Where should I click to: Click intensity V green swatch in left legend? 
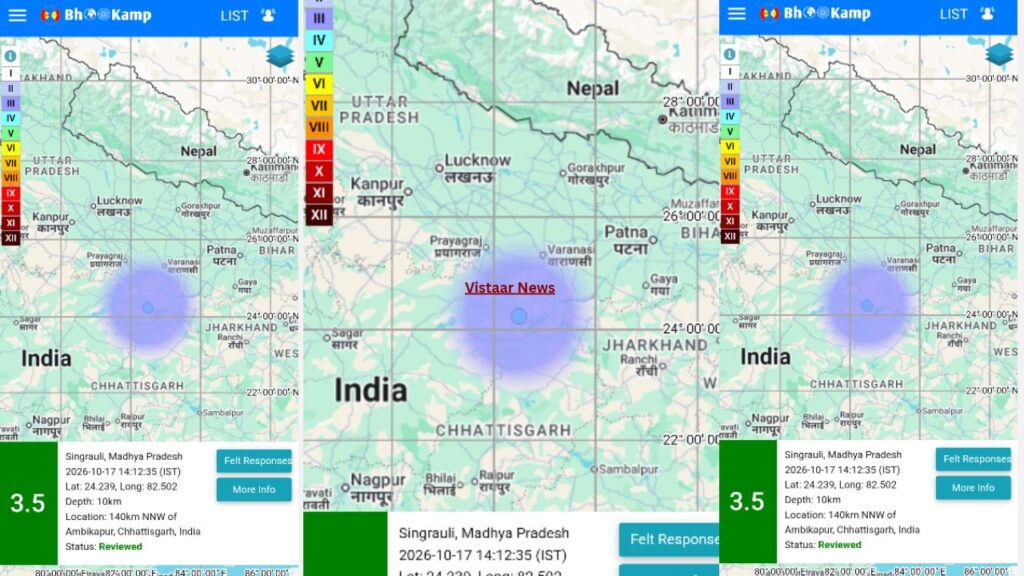click(x=10, y=133)
